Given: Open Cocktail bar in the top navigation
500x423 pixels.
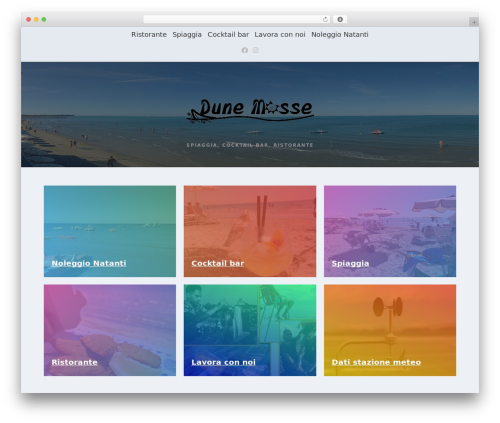Looking at the screenshot, I should coord(228,35).
